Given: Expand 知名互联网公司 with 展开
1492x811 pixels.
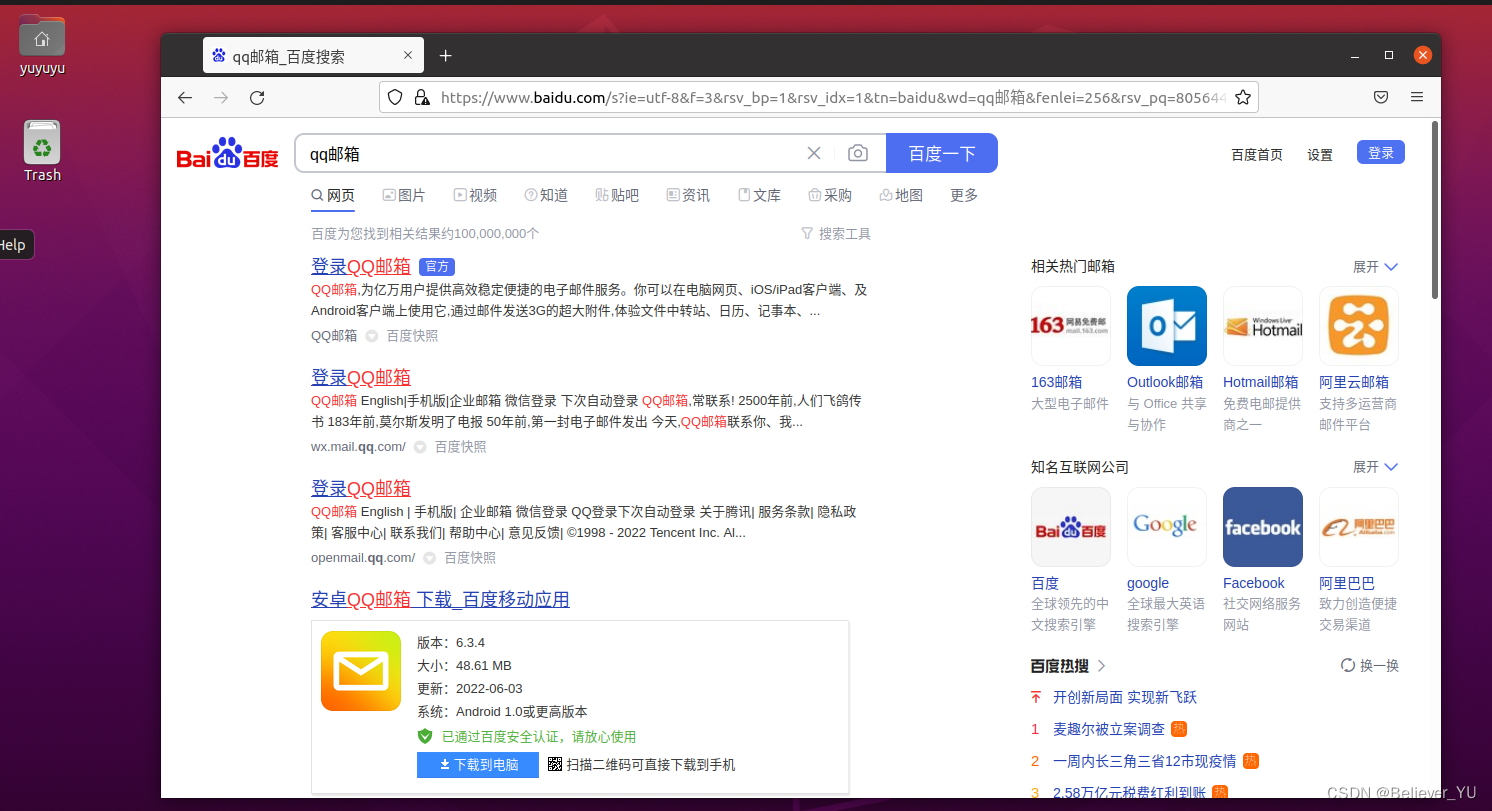Looking at the screenshot, I should point(1375,467).
